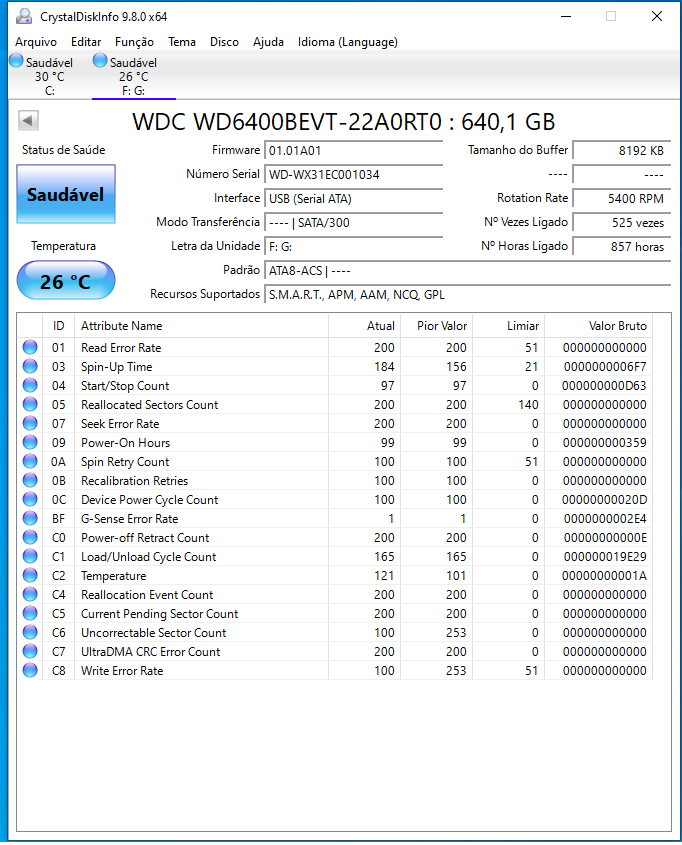682x845 pixels.
Task: Select the F: G: drive health orb
Action: click(x=100, y=61)
